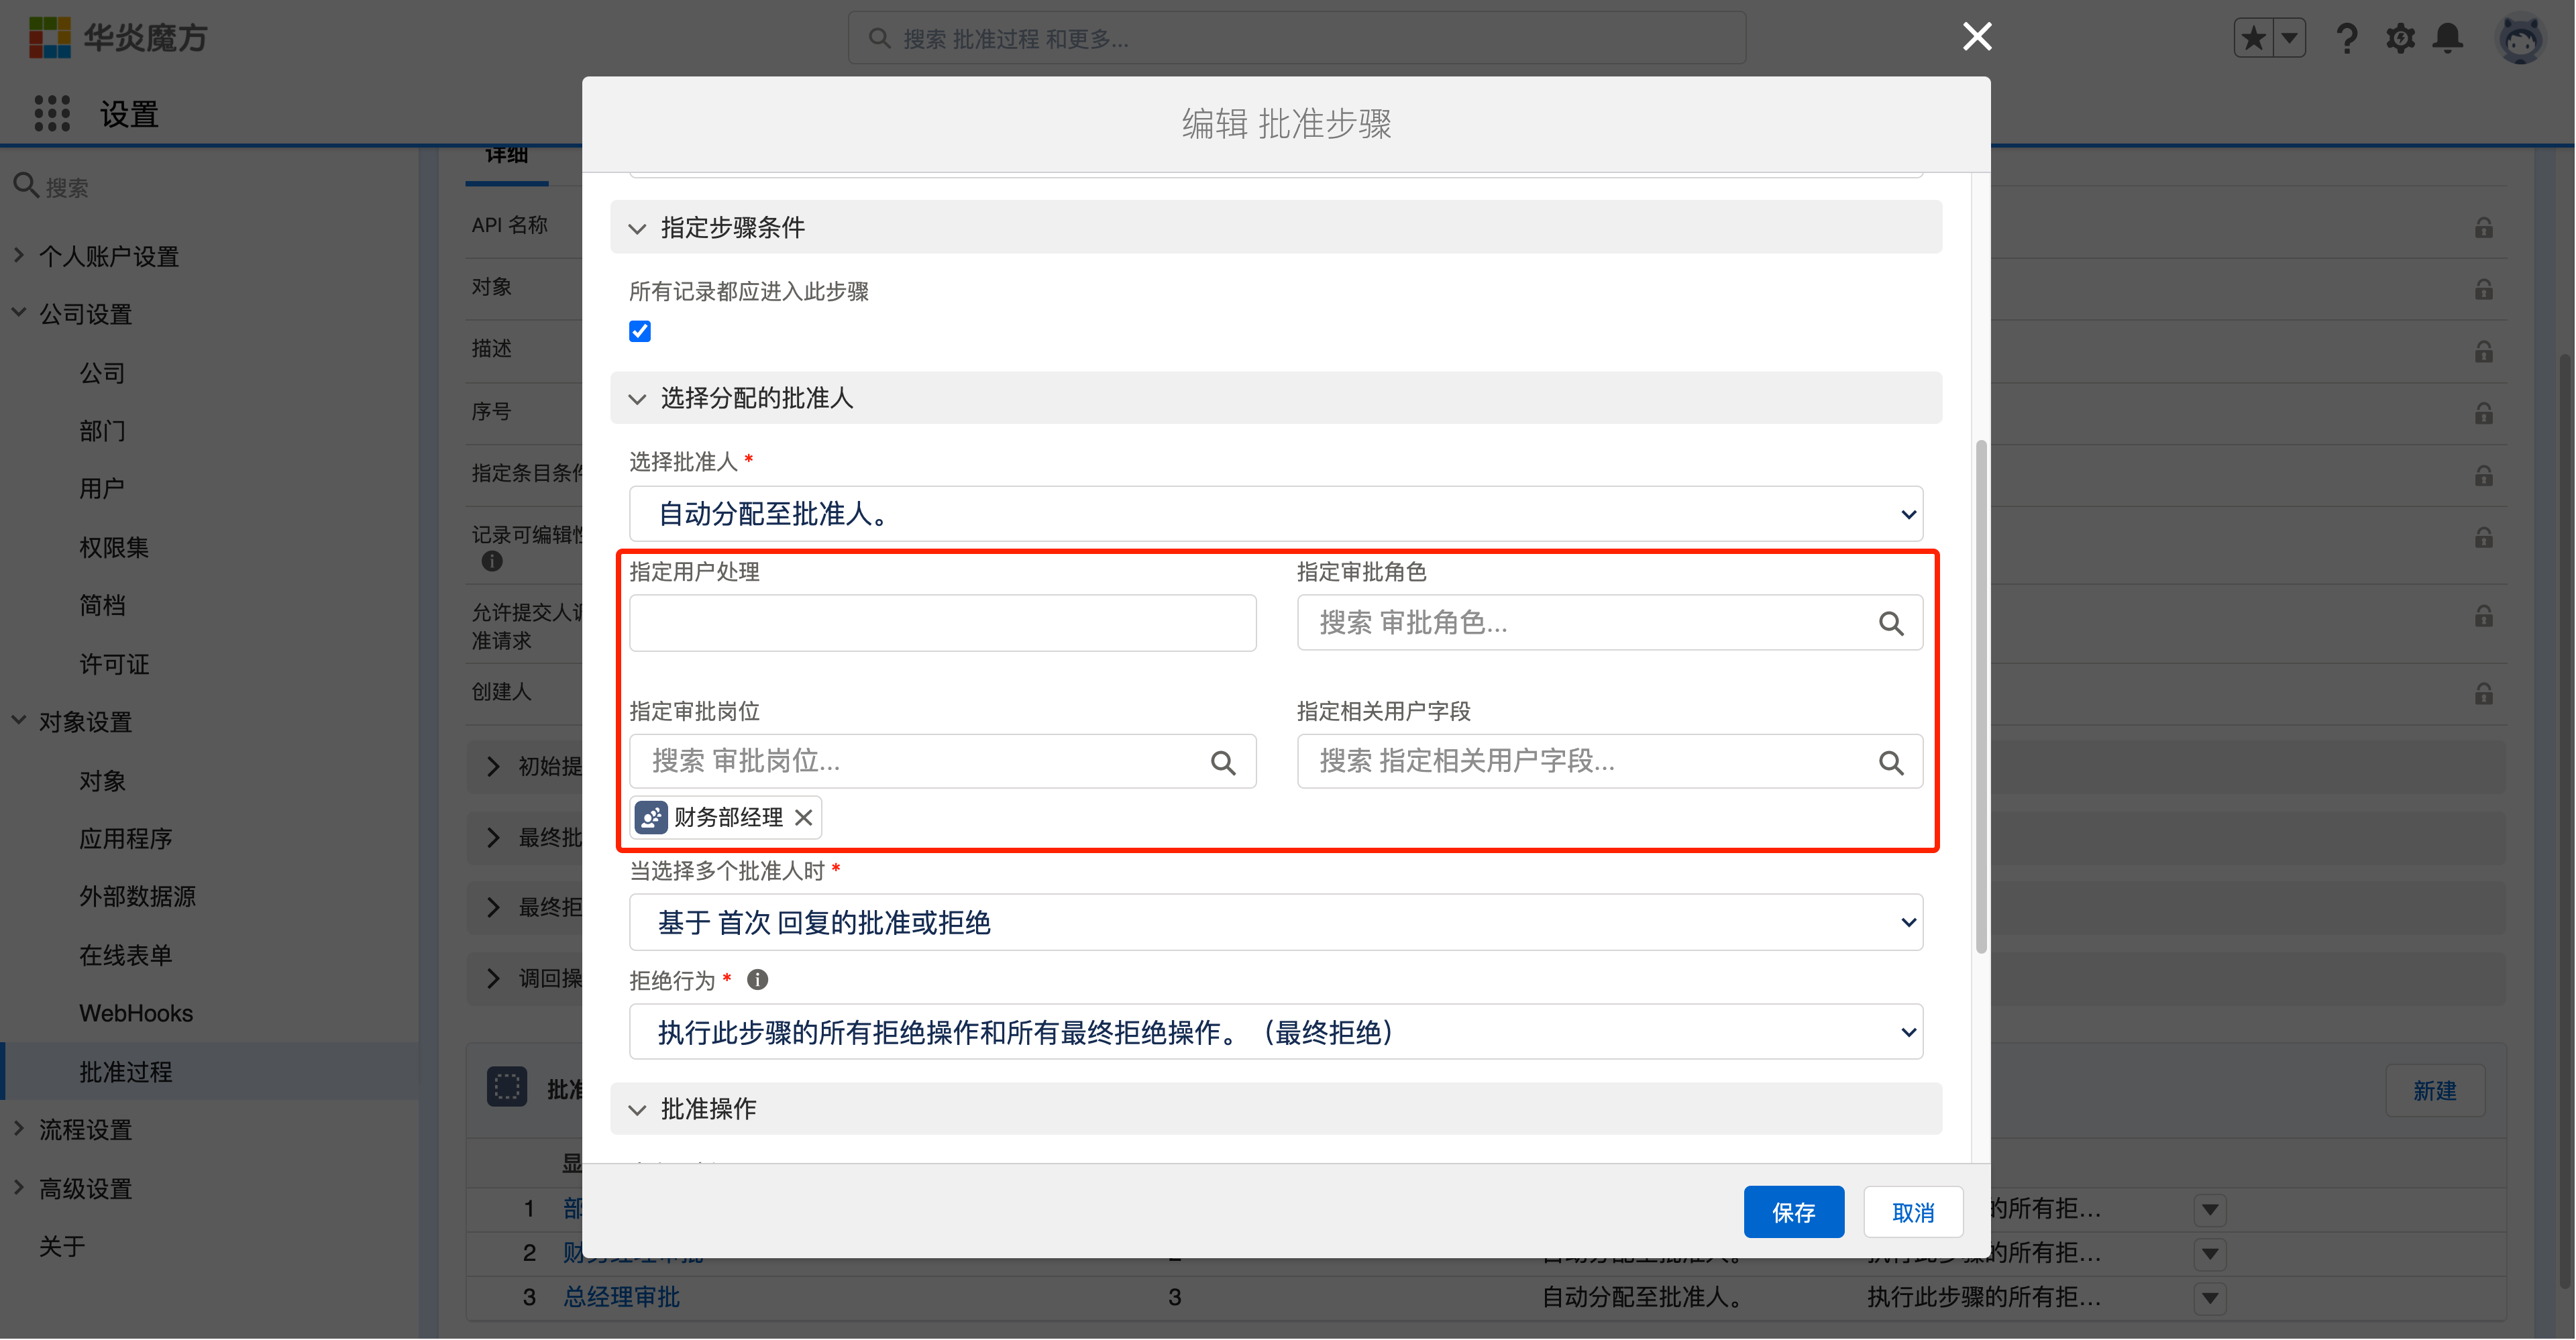Open the 选择批准人 dropdown
Viewport: 2576px width, 1340px height.
(x=1276, y=514)
